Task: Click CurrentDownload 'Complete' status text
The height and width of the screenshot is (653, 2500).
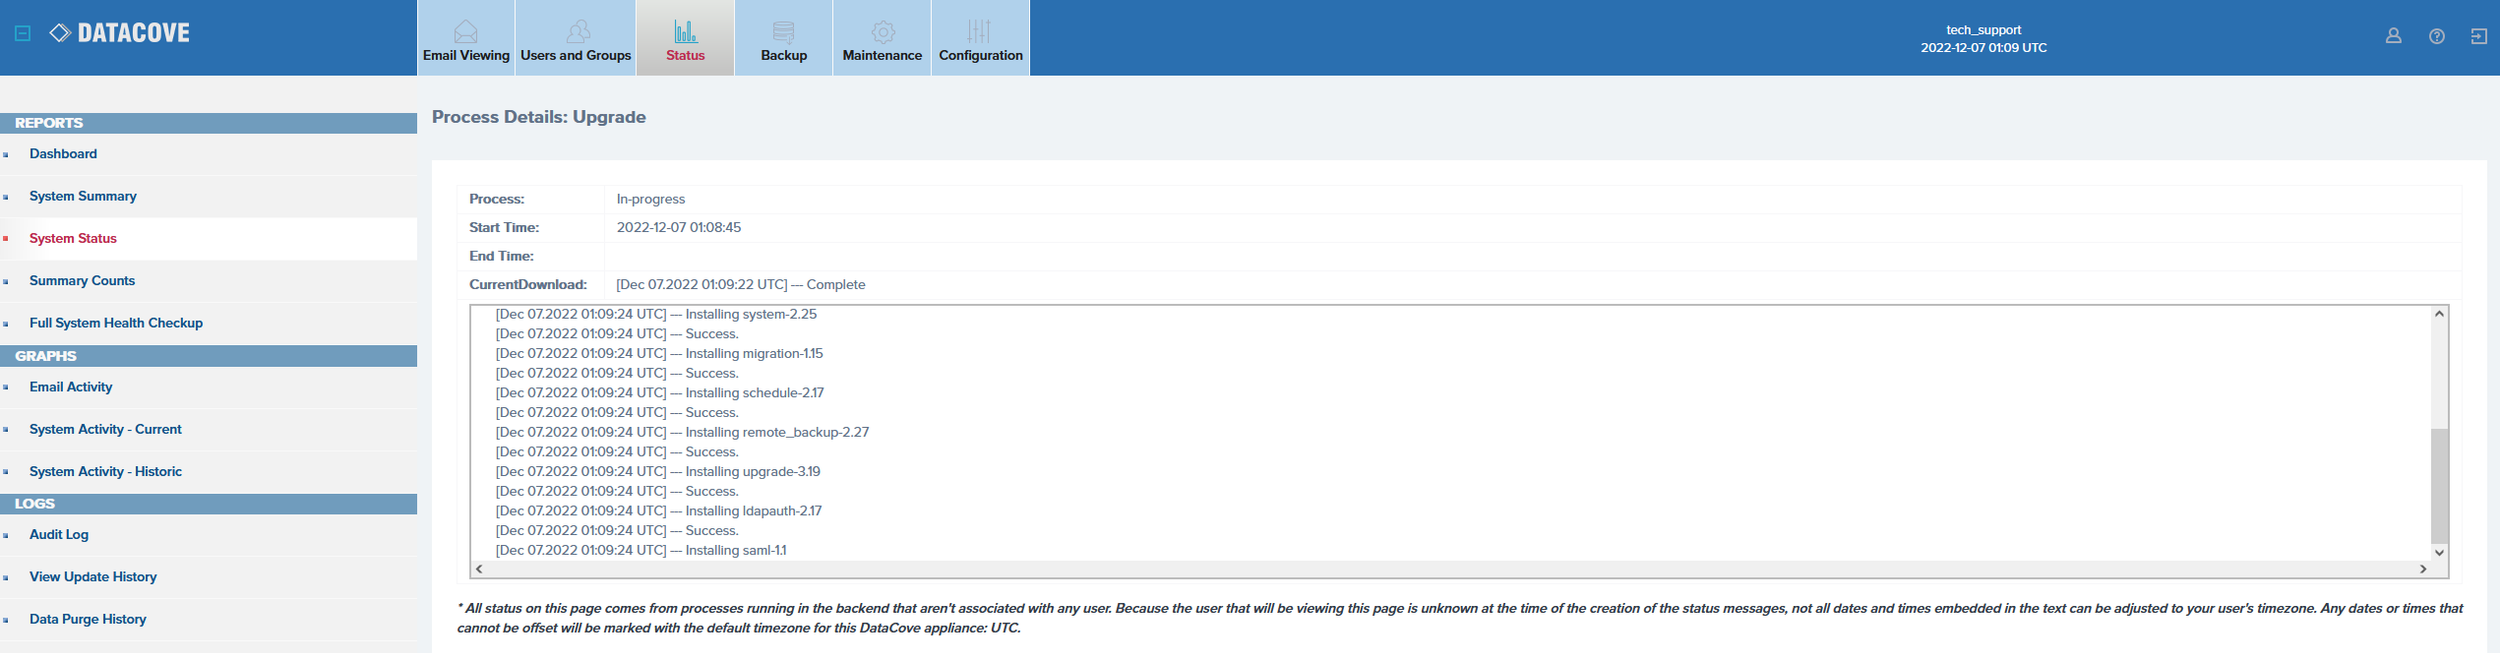Action: pyautogui.click(x=836, y=285)
